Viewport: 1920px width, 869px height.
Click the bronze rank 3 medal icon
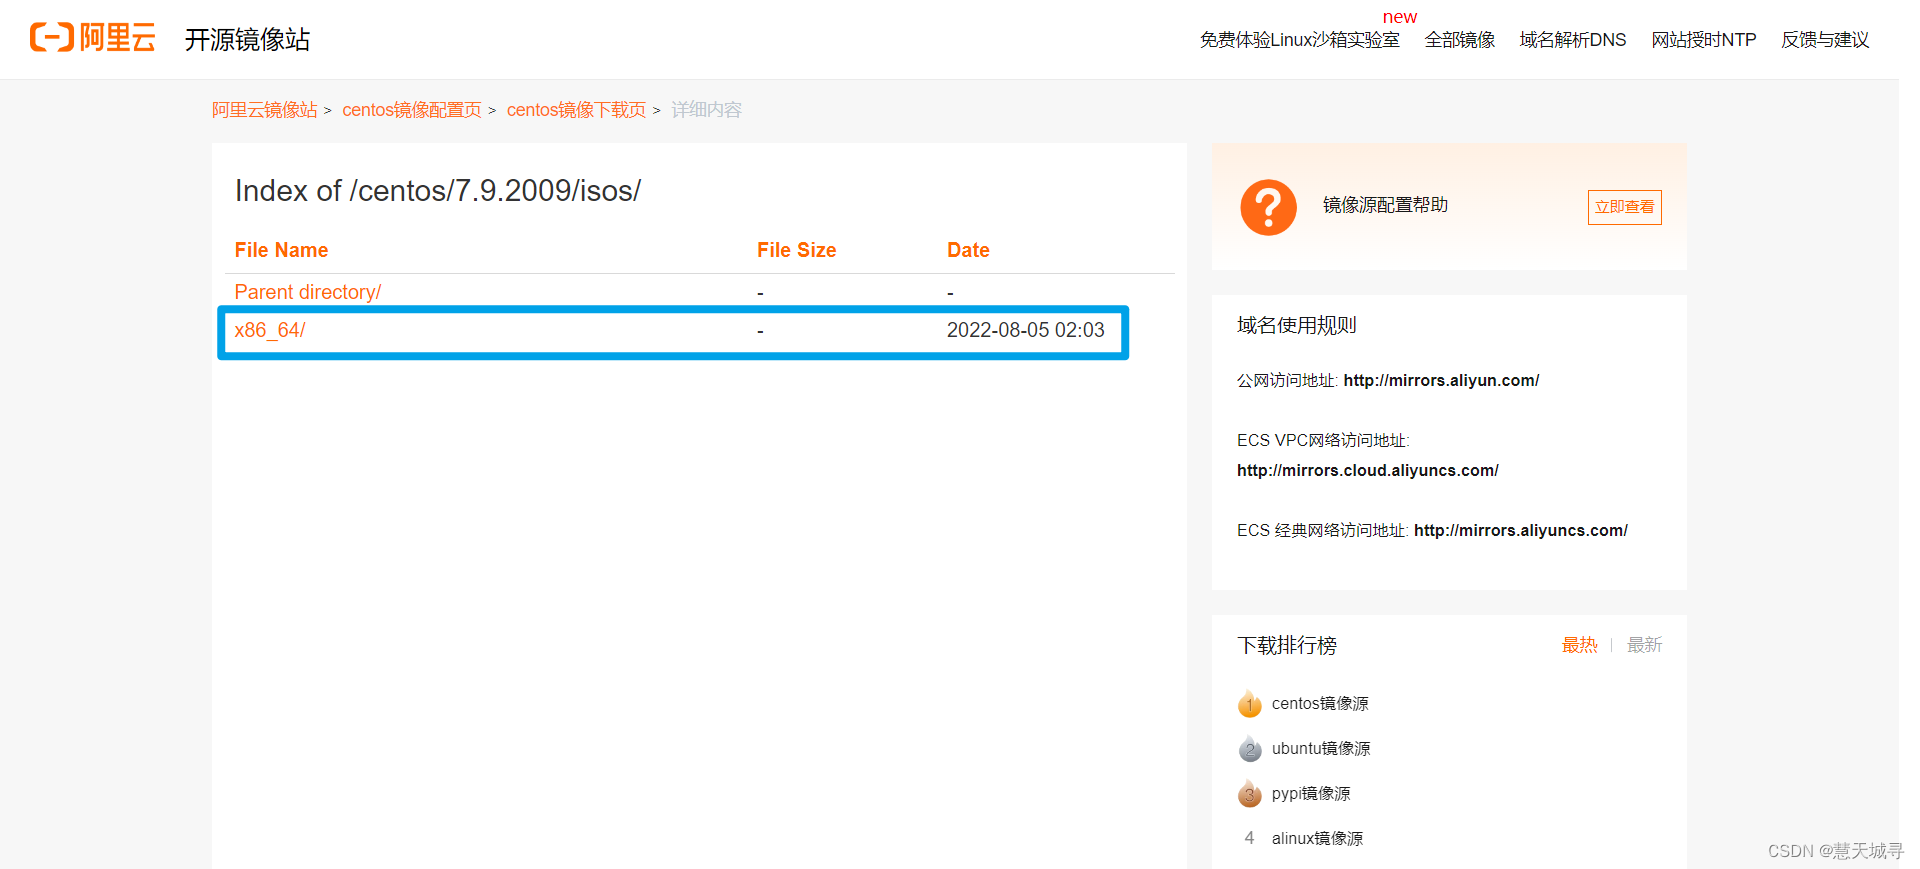(1250, 794)
